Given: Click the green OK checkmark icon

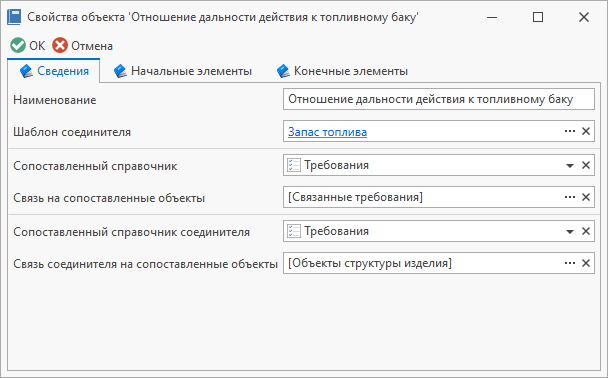Looking at the screenshot, I should 18,45.
